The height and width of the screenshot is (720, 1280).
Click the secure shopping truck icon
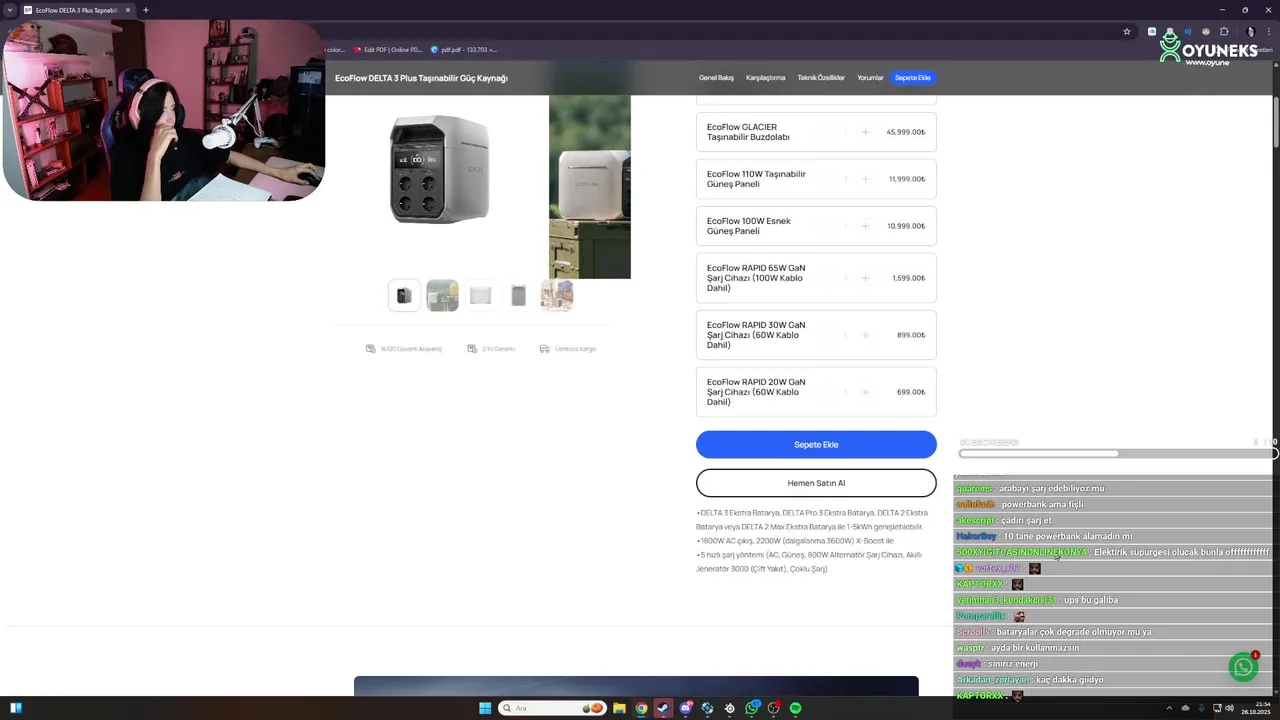371,349
